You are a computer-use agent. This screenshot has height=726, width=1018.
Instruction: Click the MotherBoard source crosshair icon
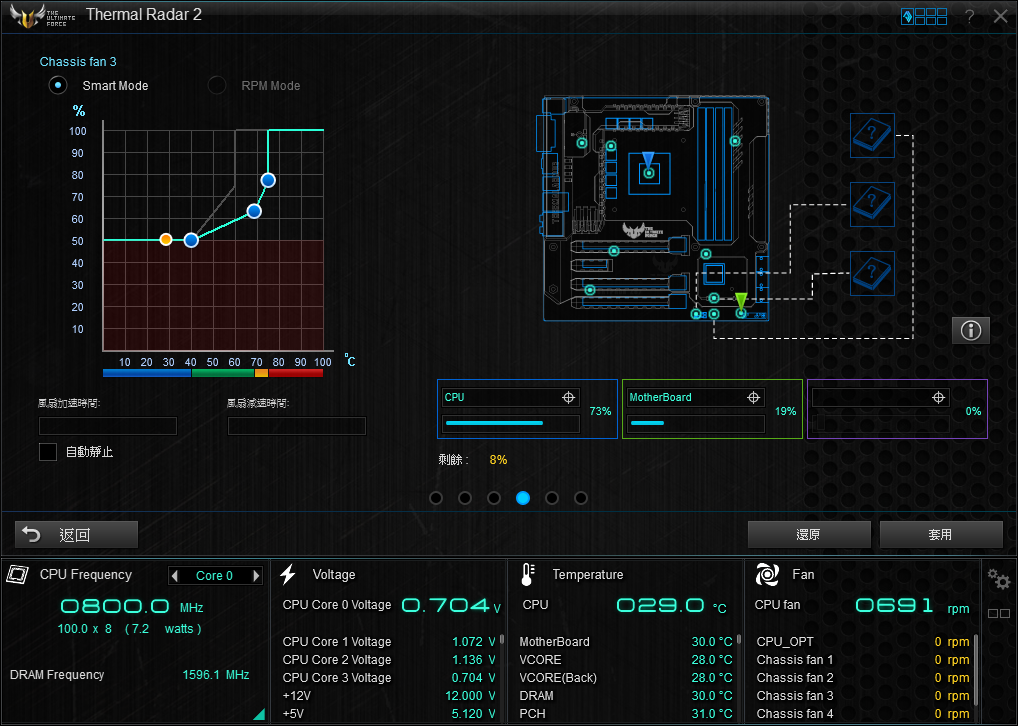pos(754,397)
